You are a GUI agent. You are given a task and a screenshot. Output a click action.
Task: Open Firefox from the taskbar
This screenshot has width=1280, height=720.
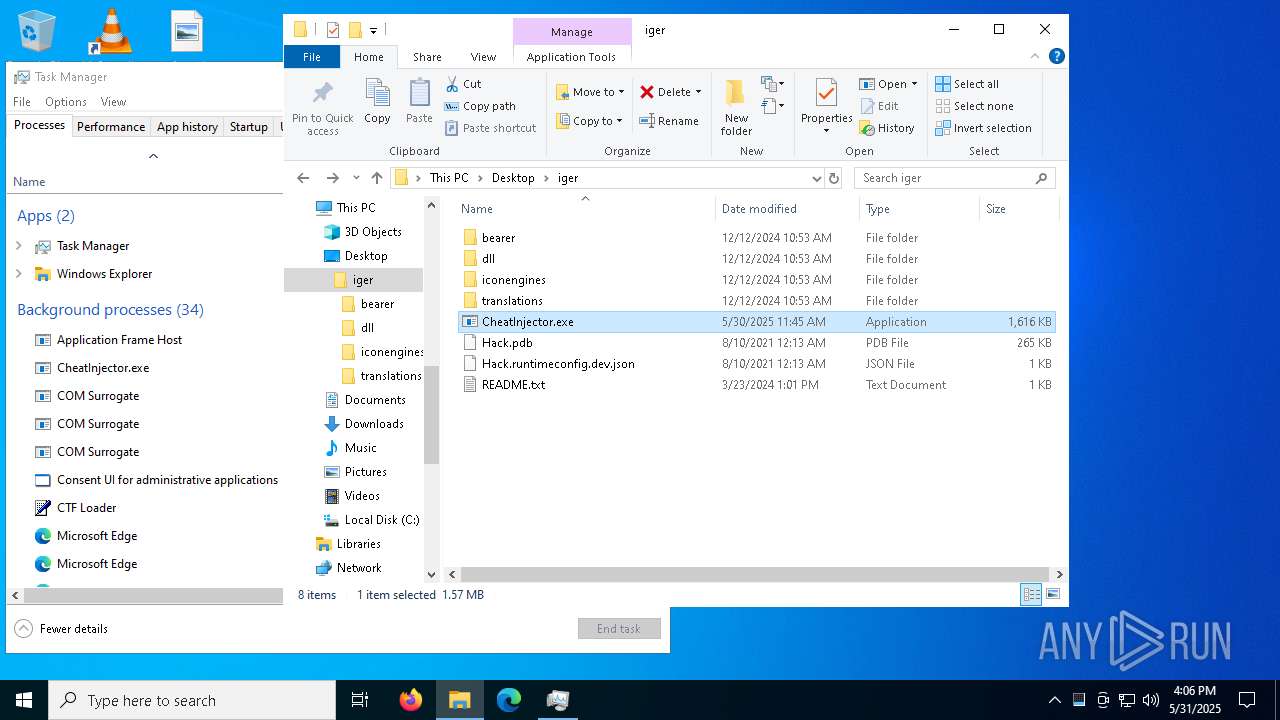411,700
